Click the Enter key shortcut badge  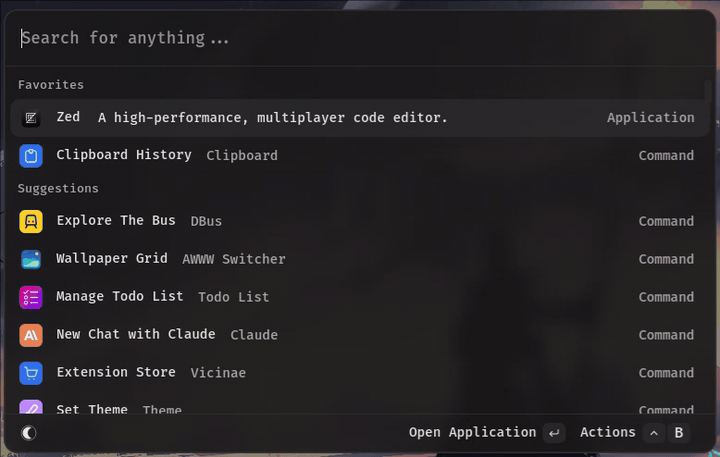pyautogui.click(x=554, y=433)
